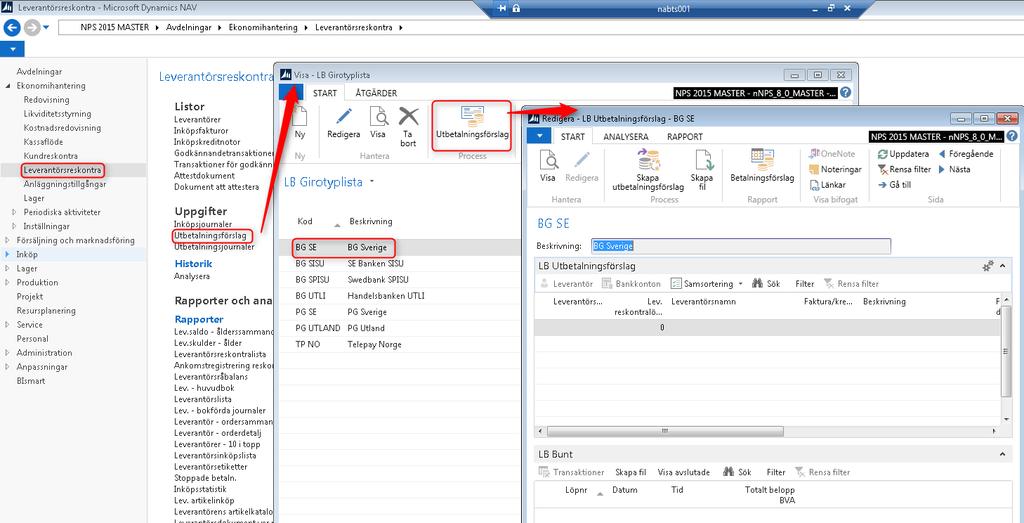The image size is (1024, 523).
Task: Collapse Ekonomihantering tree node
Action: pos(8,86)
